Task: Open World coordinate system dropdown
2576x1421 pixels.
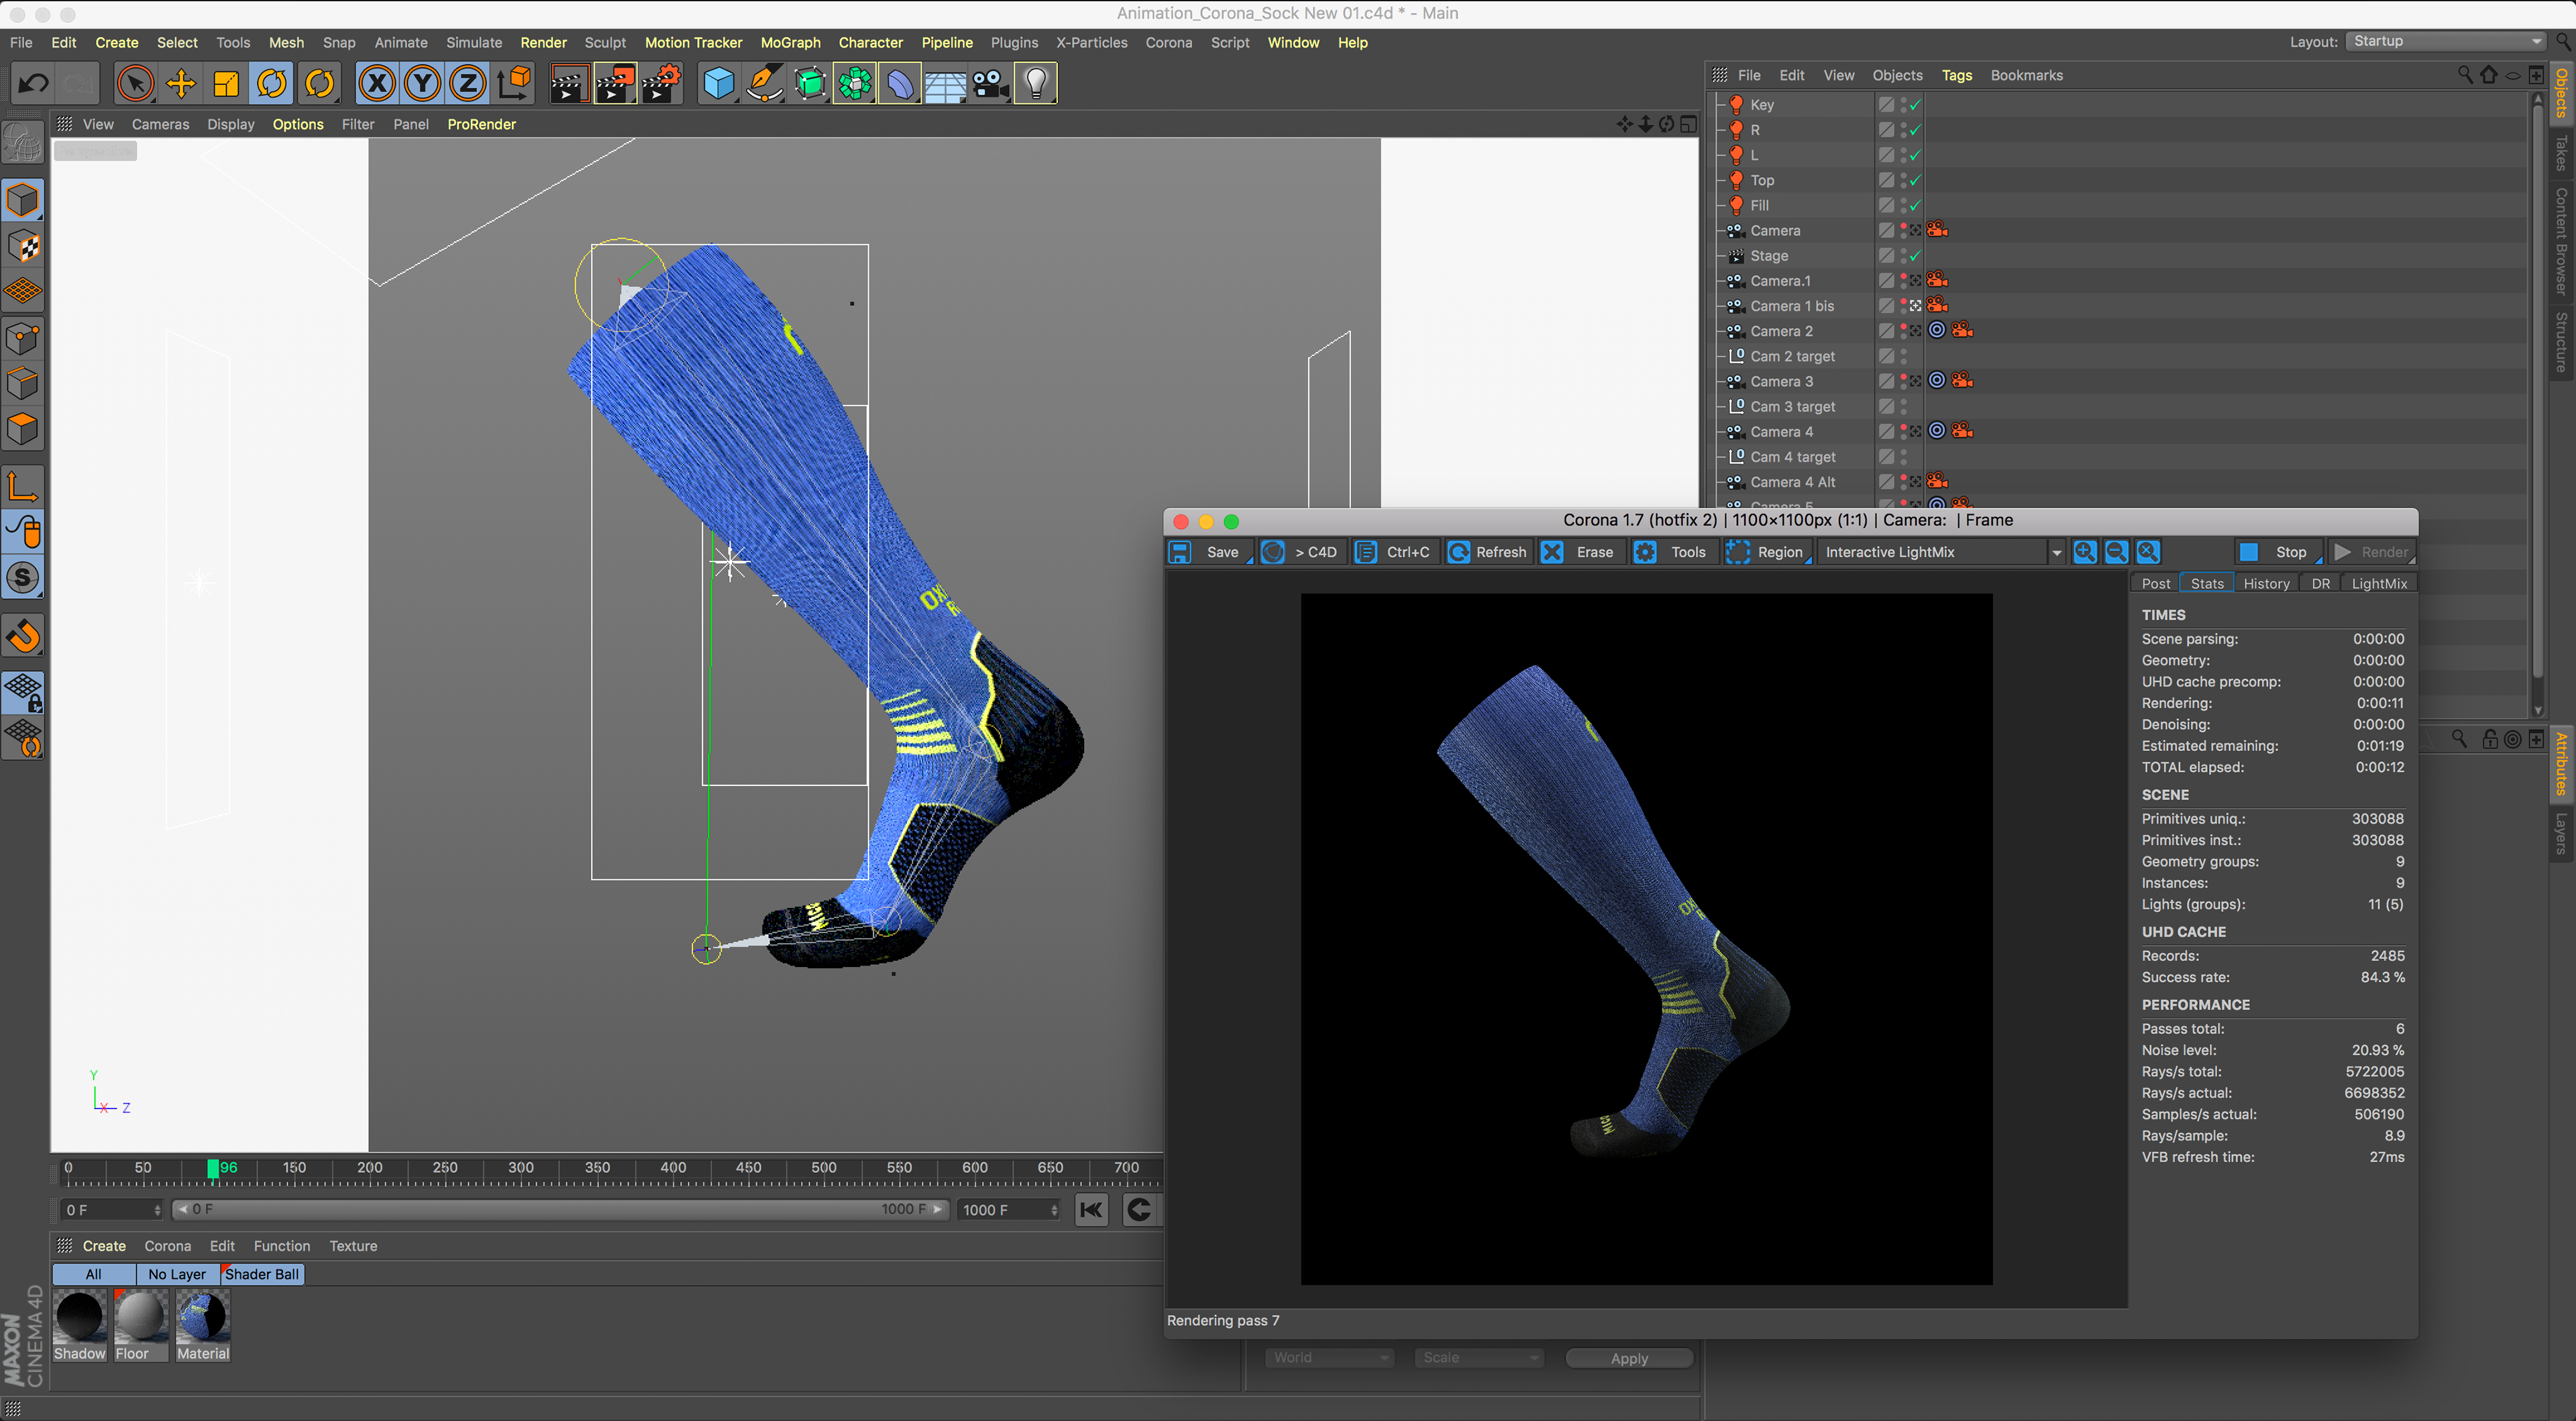Action: (1329, 1358)
